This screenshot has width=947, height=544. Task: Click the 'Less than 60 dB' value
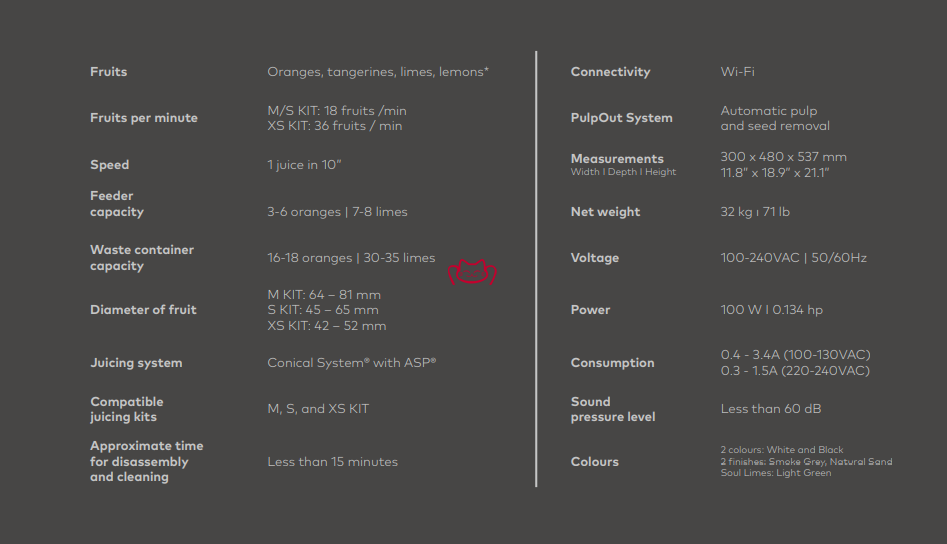(x=771, y=409)
